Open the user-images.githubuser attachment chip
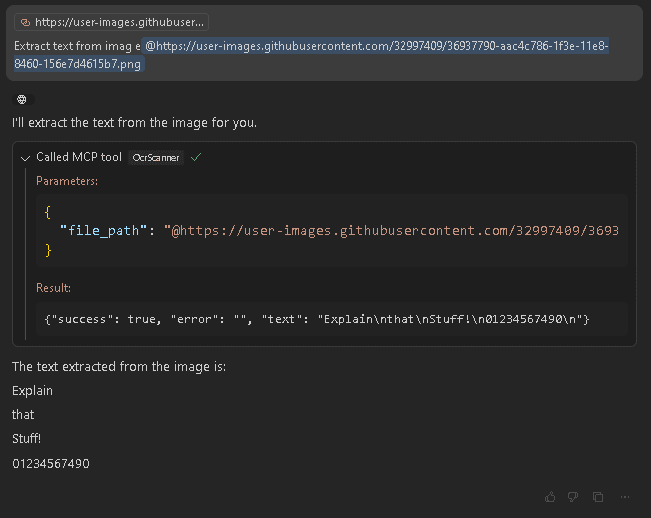This screenshot has width=651, height=518. tap(111, 22)
